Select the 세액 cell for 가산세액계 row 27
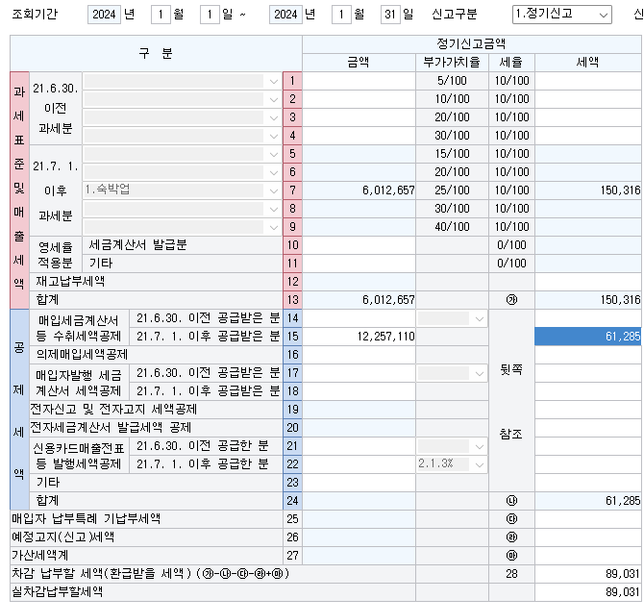 coord(588,555)
